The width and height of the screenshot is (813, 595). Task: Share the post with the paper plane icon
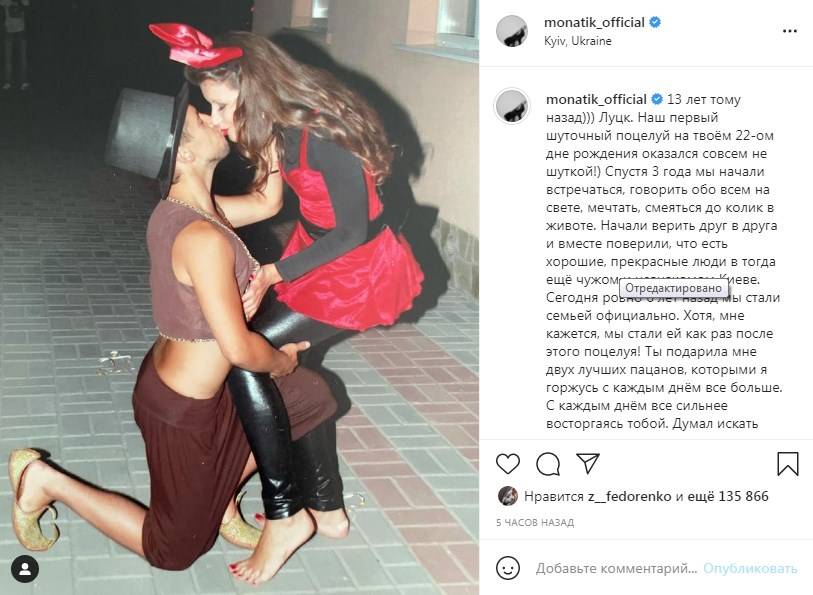click(x=588, y=463)
